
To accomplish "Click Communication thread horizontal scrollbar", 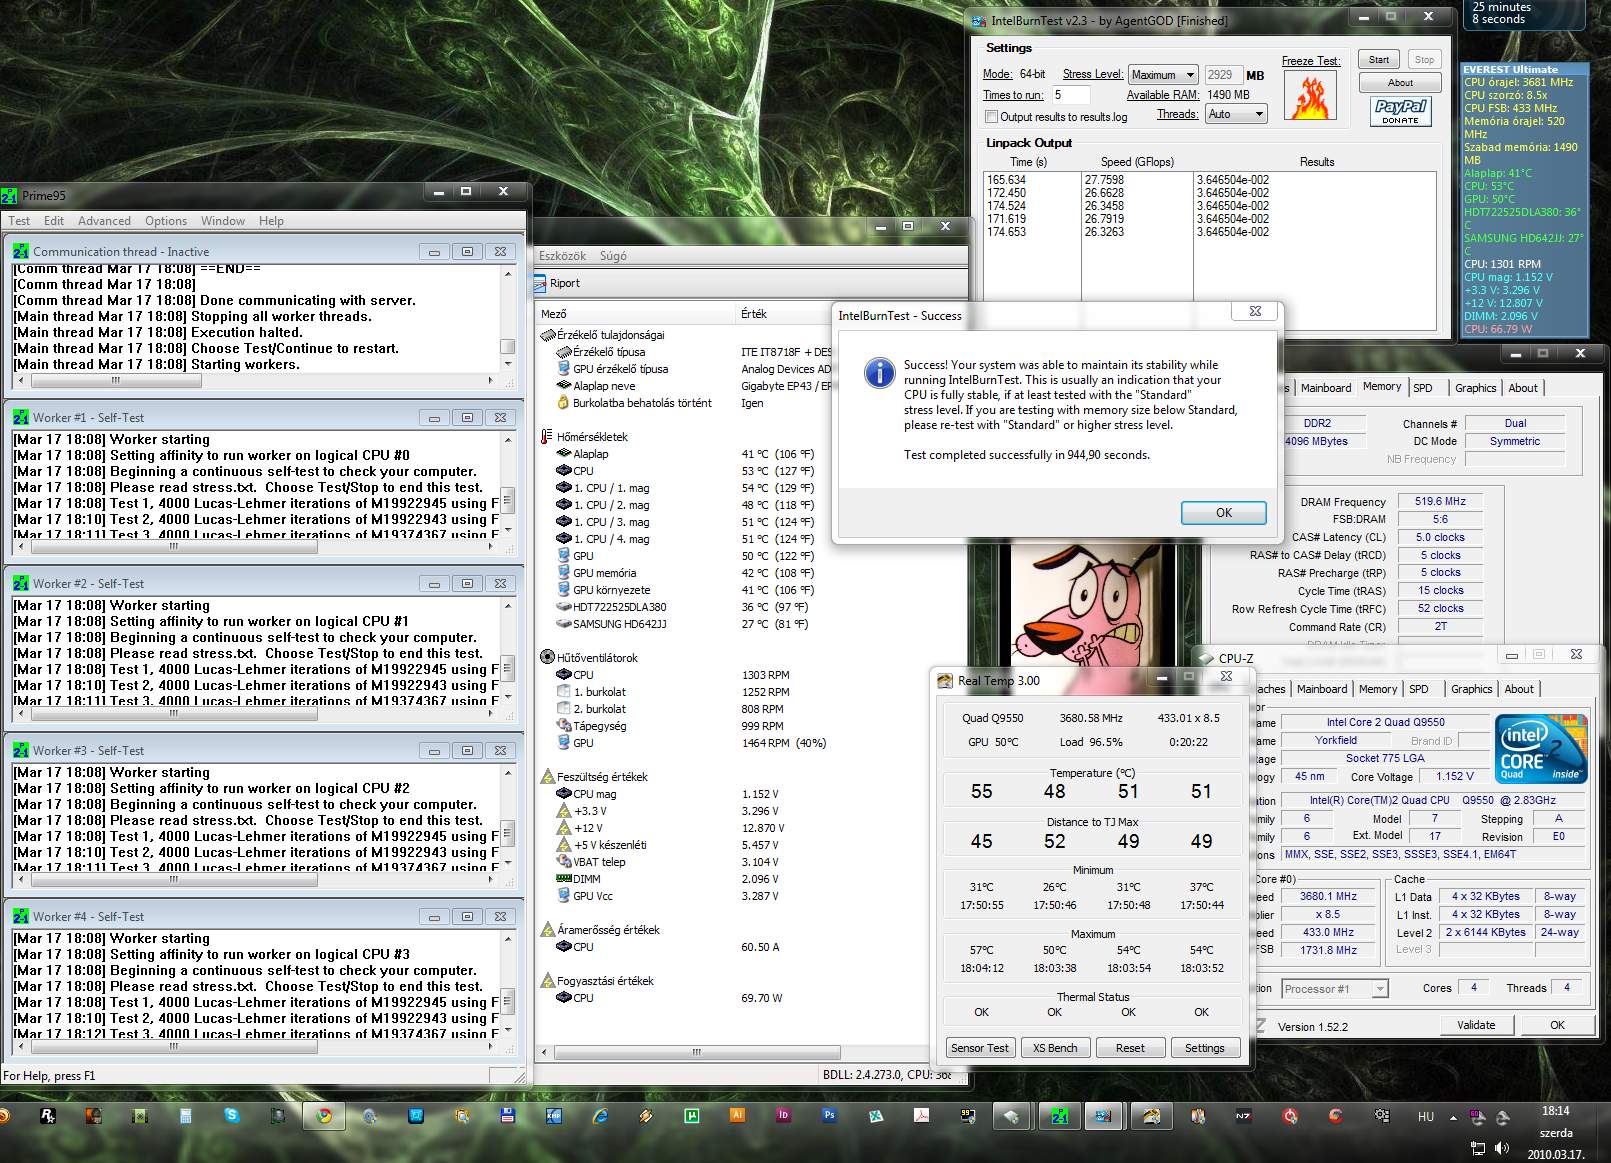I will (254, 380).
